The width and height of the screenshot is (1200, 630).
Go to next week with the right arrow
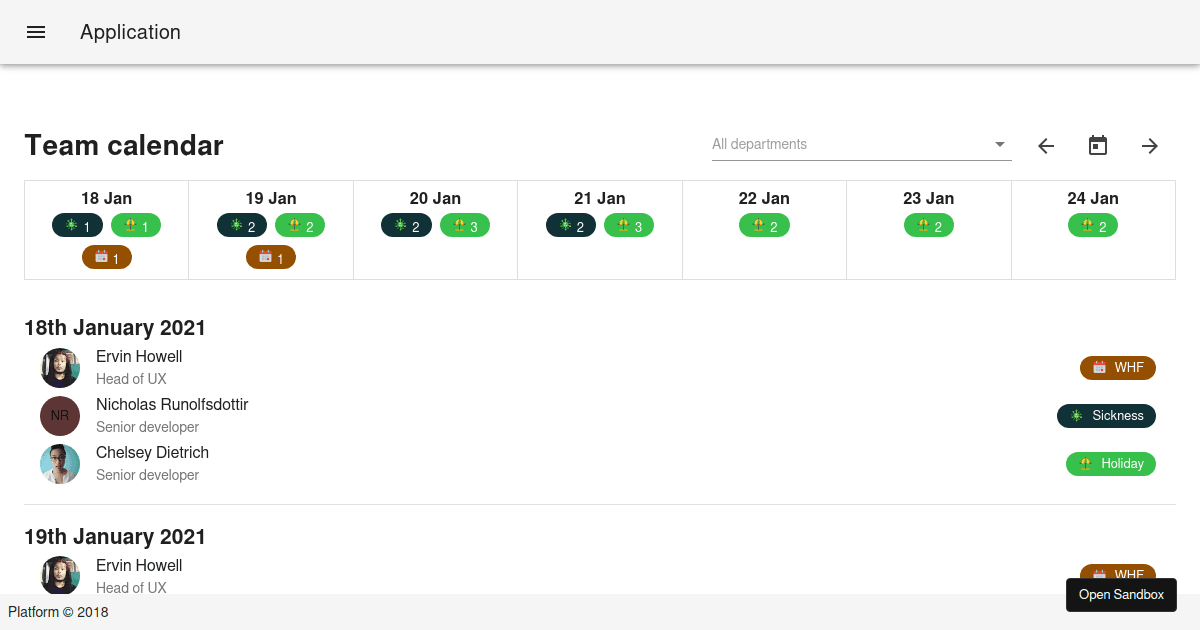[x=1149, y=146]
